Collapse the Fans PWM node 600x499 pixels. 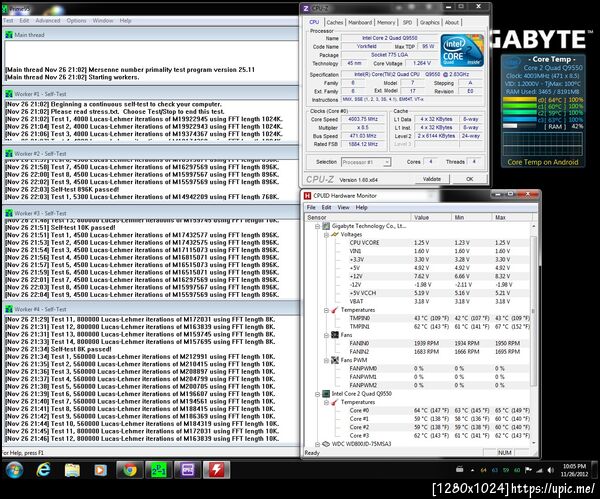pyautogui.click(x=326, y=360)
